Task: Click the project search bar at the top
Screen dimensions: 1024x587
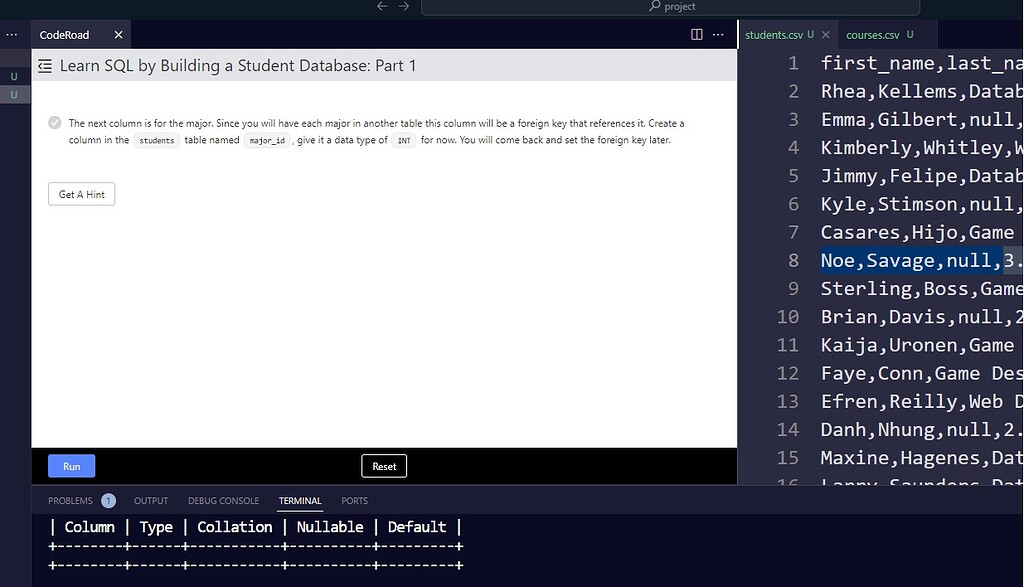Action: 672,6
